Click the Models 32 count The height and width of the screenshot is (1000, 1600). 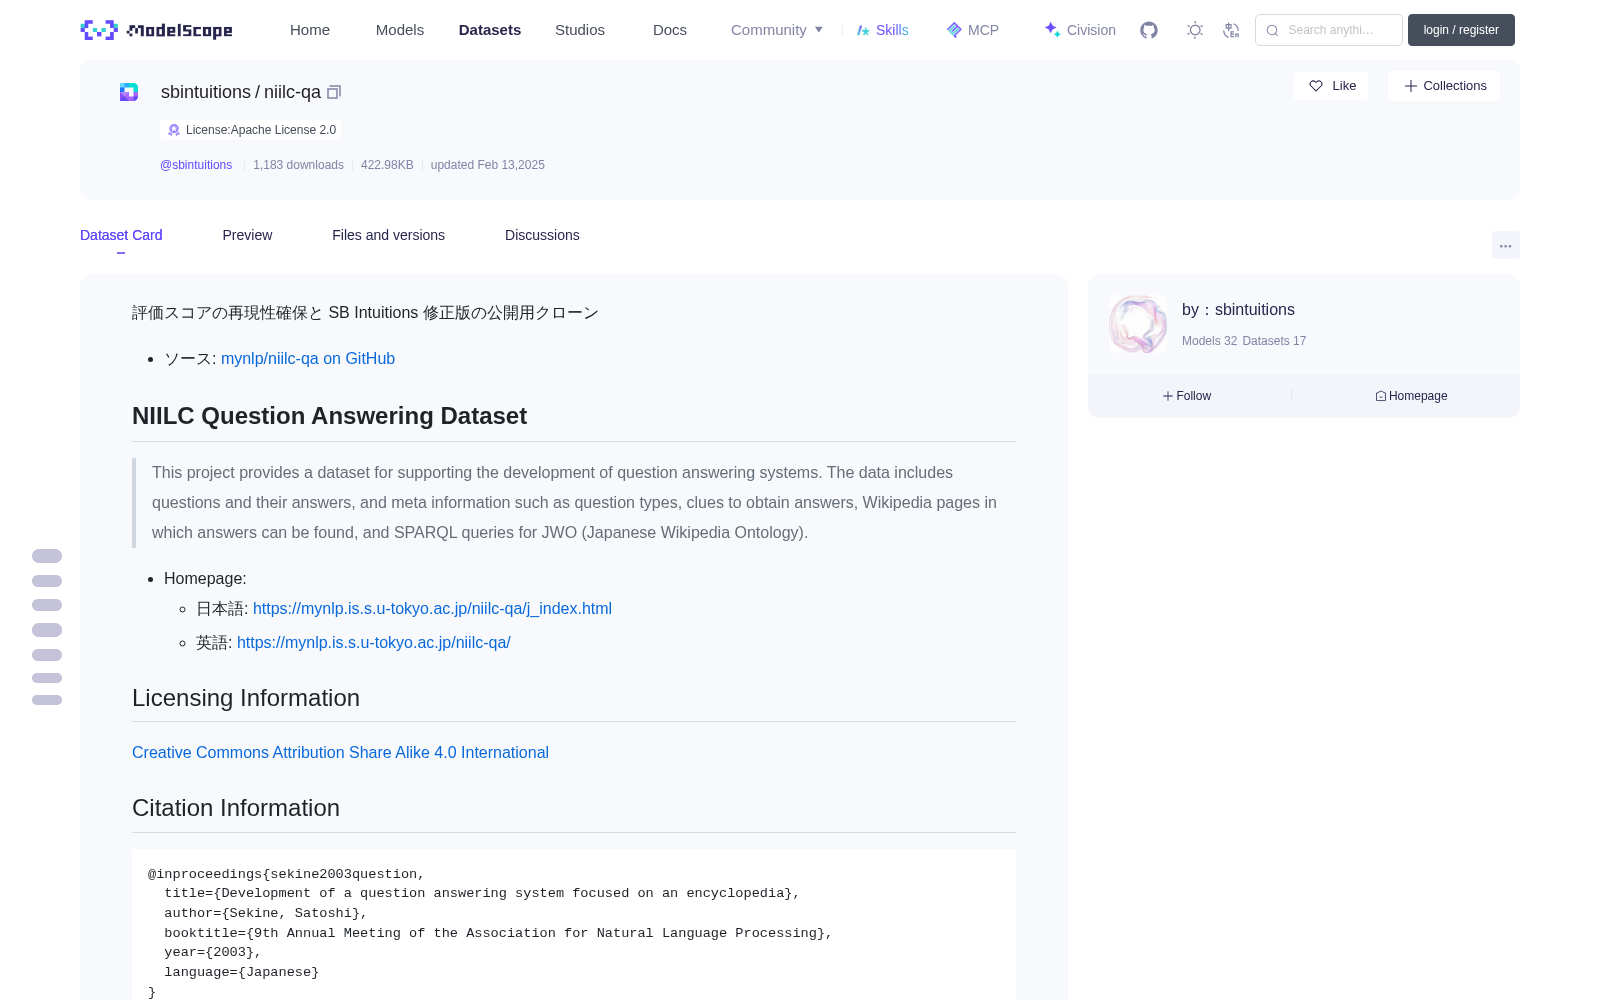pyautogui.click(x=1209, y=341)
